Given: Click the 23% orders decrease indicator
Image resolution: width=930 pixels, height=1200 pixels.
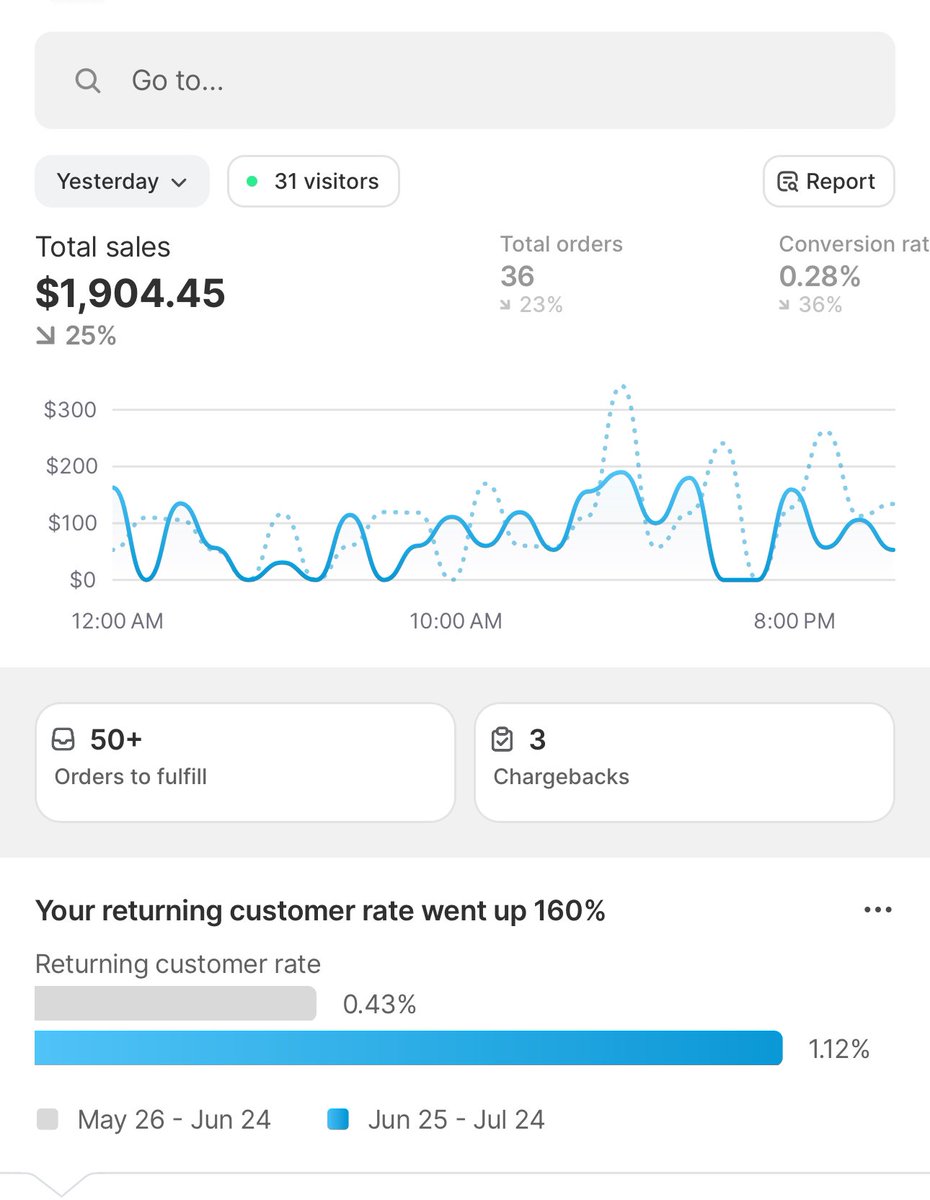Looking at the screenshot, I should click(531, 305).
